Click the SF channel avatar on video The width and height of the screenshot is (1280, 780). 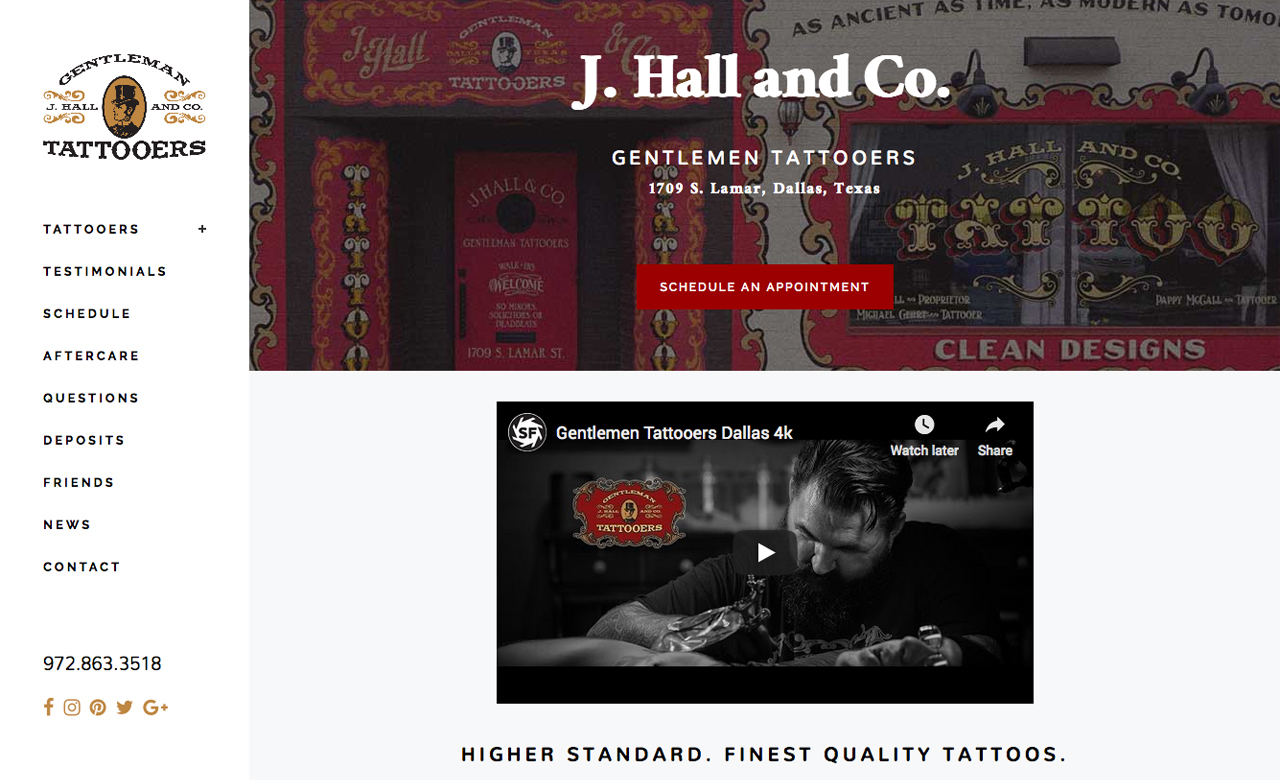527,432
